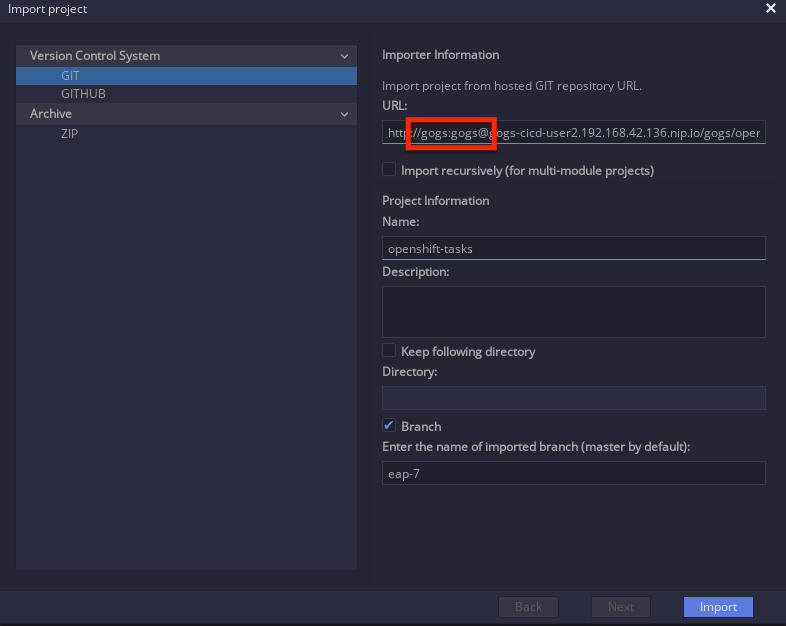
Task: Collapse the Archive section chevron
Action: 344,114
